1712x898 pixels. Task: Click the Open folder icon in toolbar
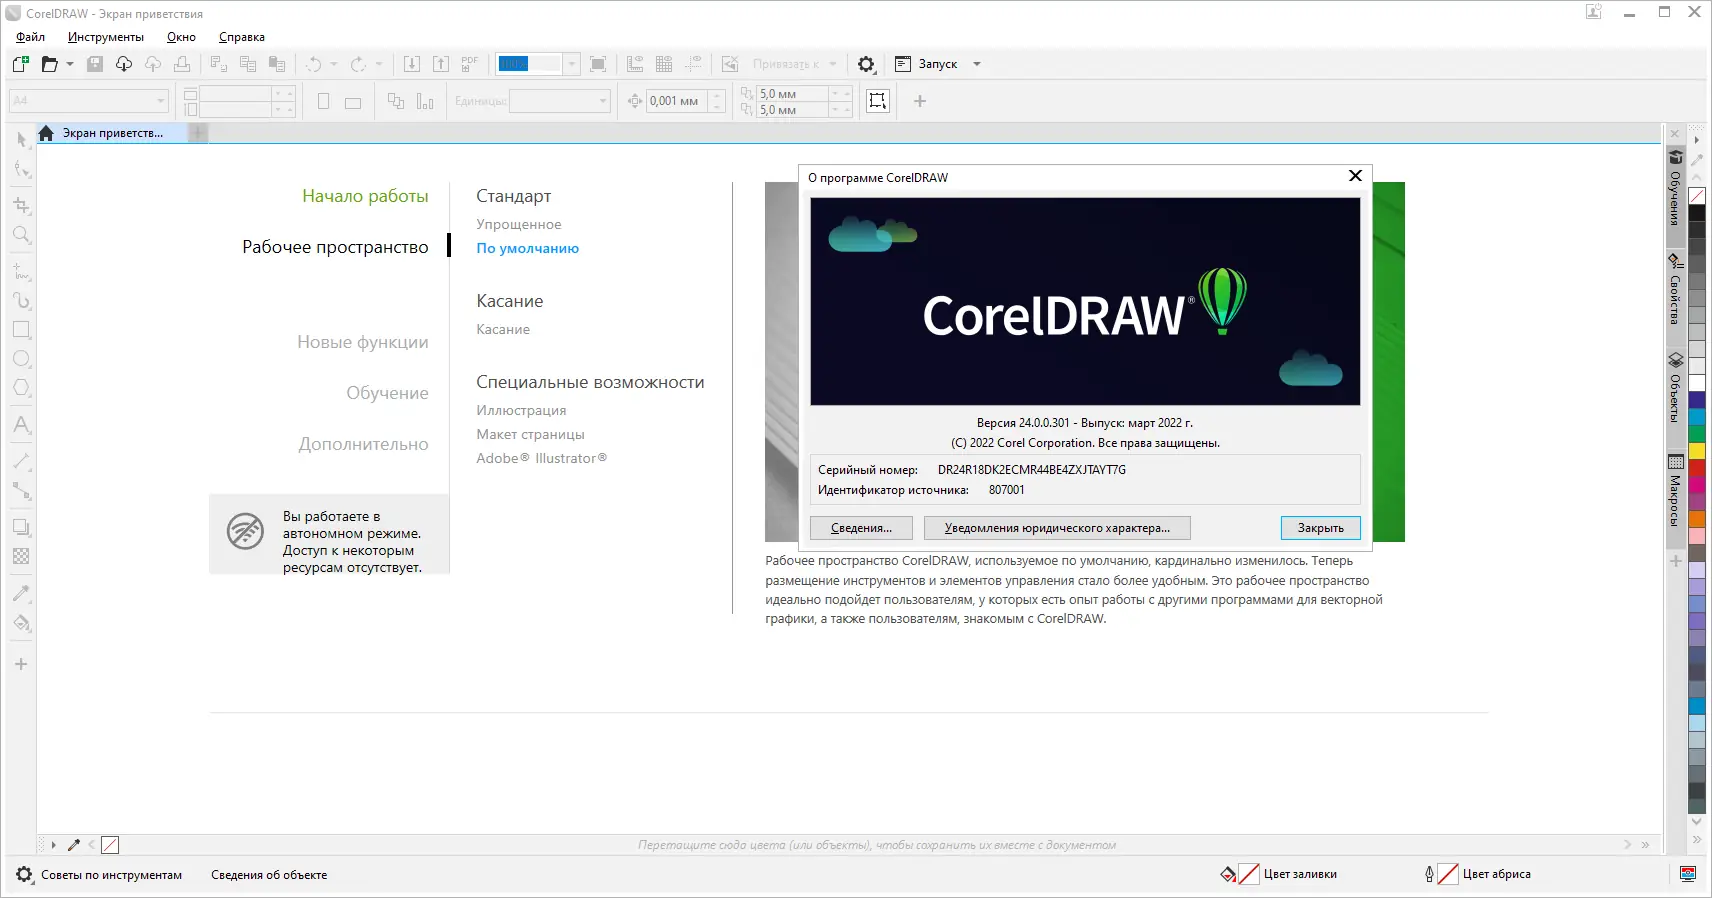49,64
